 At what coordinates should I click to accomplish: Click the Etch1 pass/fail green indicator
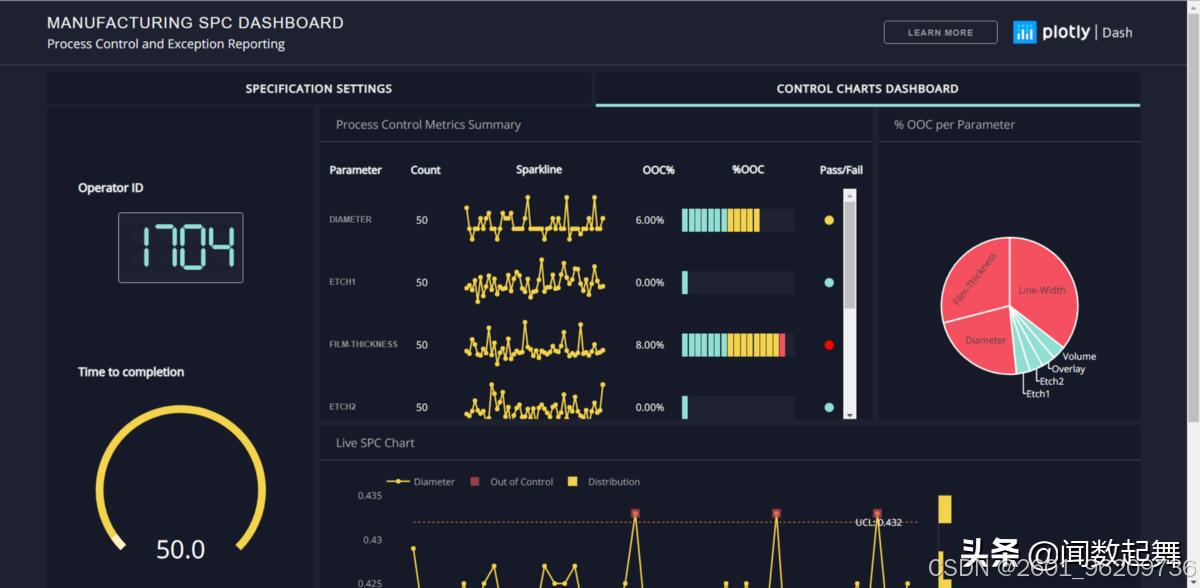click(829, 283)
